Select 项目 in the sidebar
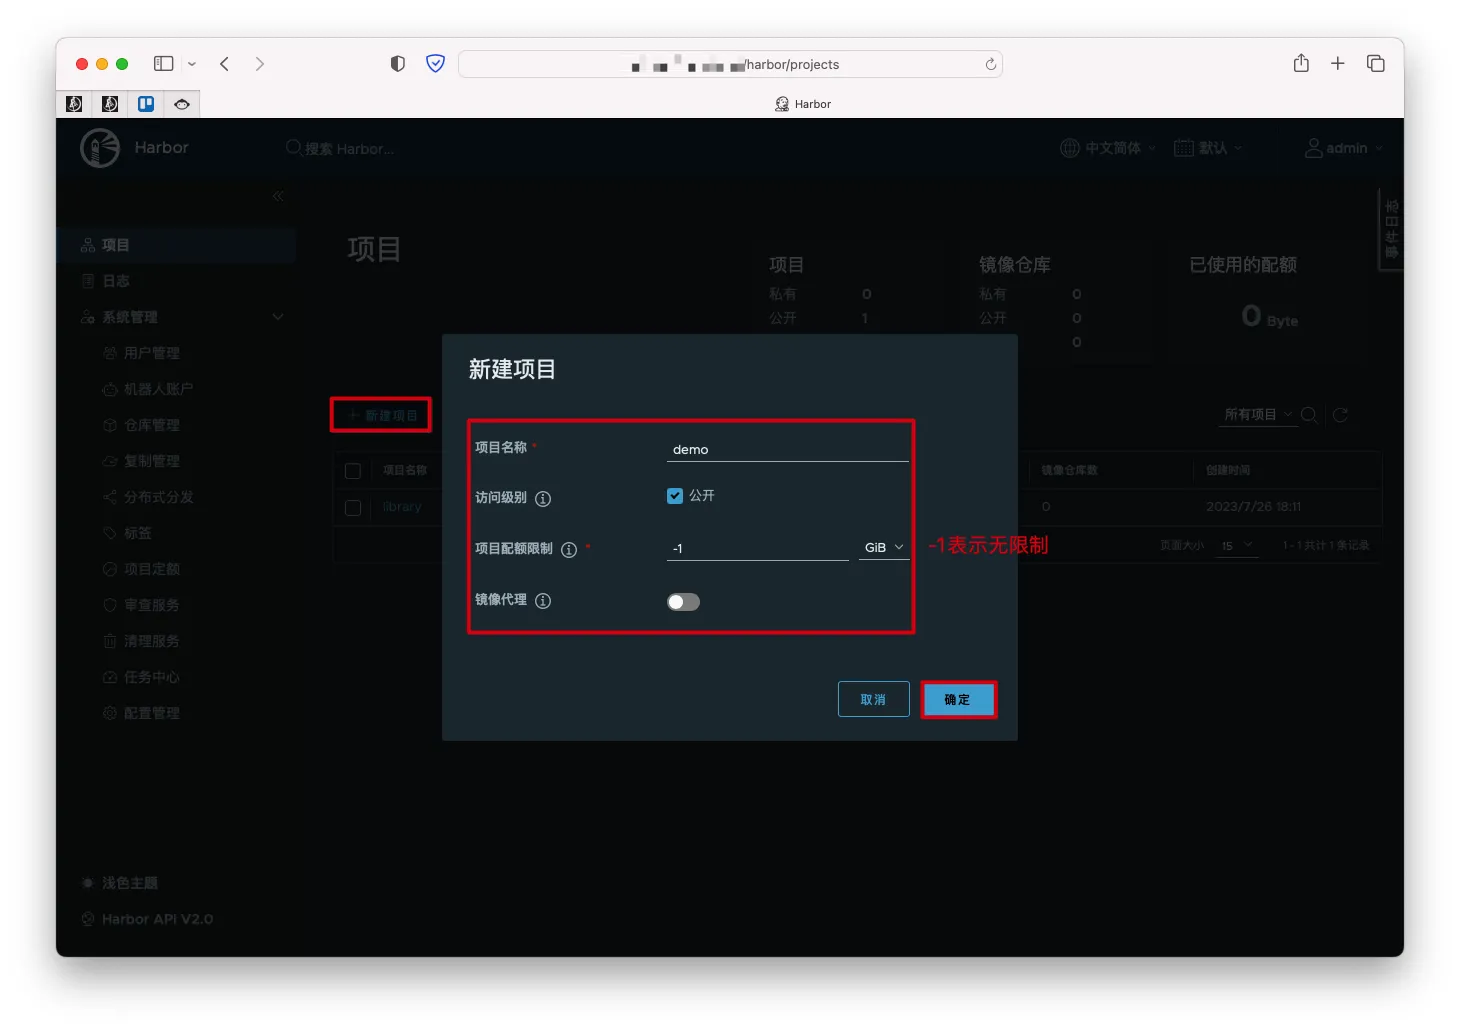Screen dimensions: 1460x1031 tap(176, 245)
